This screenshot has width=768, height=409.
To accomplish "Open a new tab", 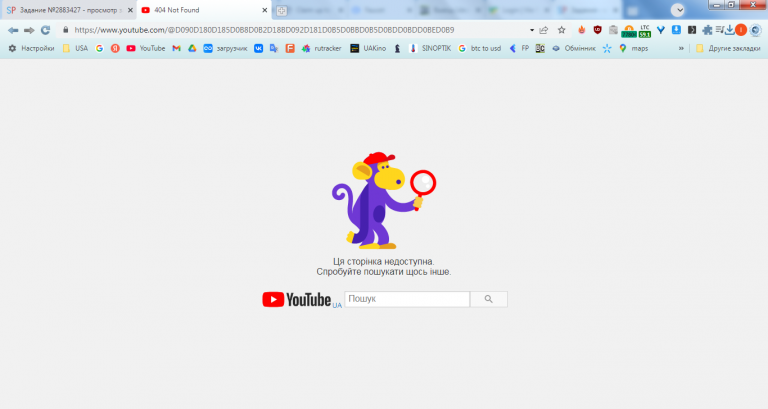I will coord(281,10).
